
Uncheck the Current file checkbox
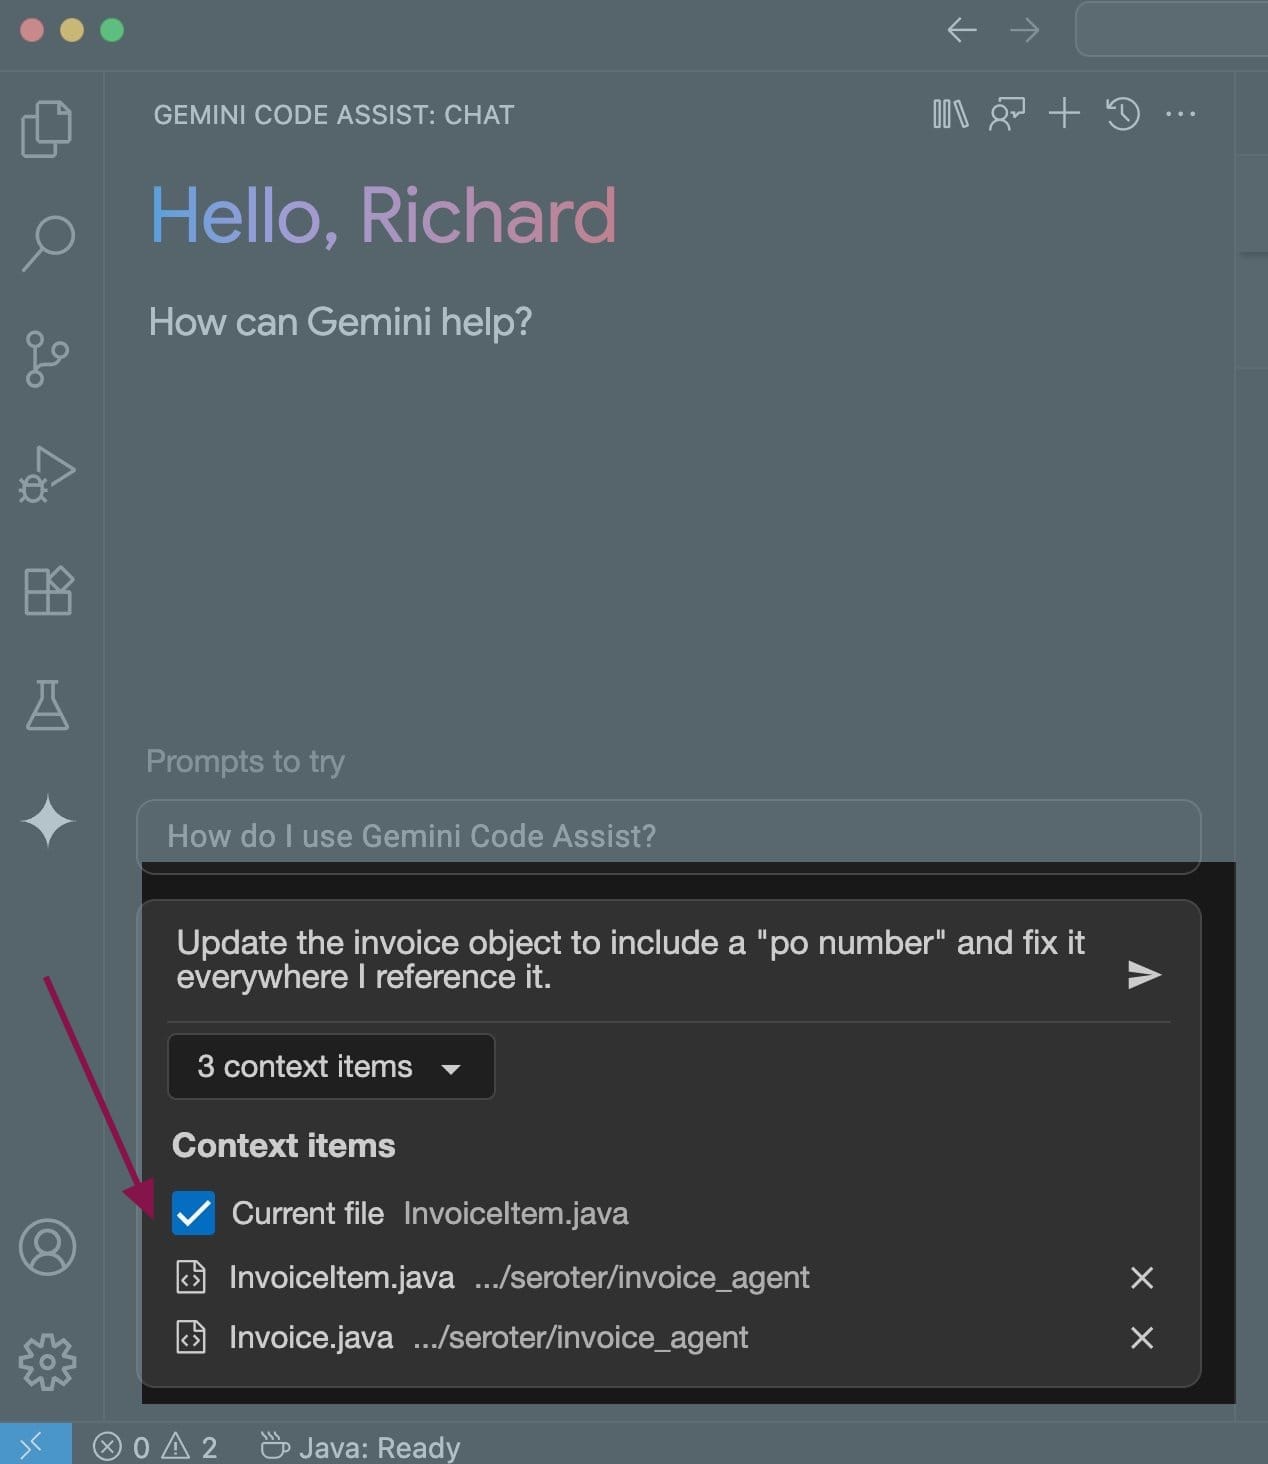tap(193, 1213)
